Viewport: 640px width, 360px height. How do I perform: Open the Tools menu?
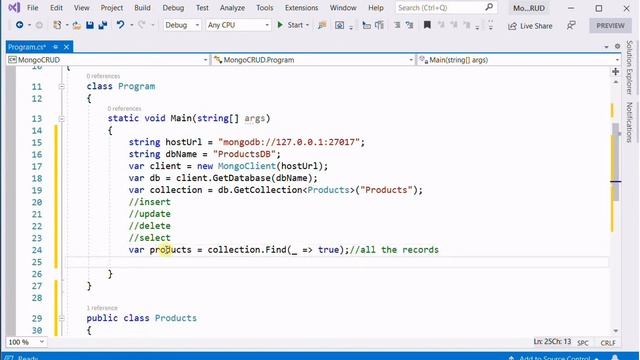click(x=264, y=8)
